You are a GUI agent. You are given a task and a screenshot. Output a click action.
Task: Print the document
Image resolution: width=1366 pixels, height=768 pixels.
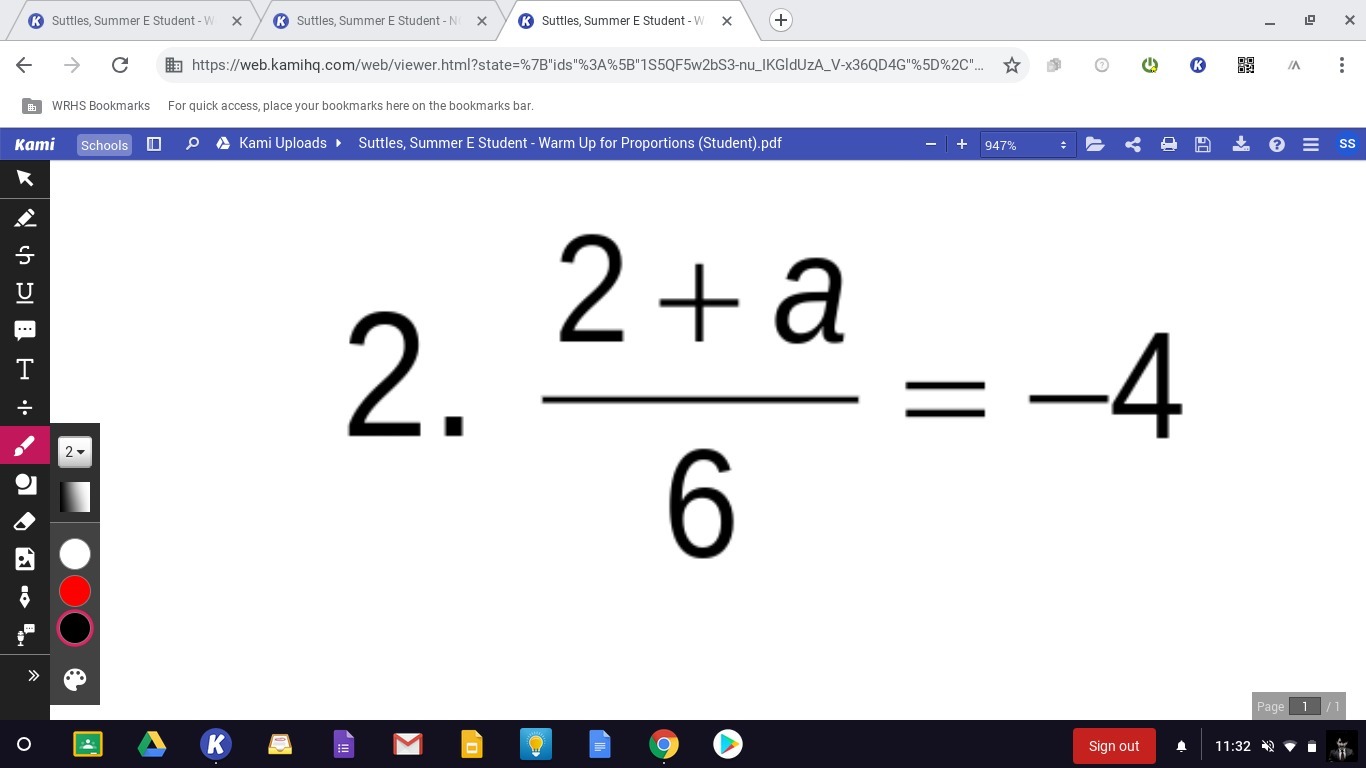(1168, 144)
